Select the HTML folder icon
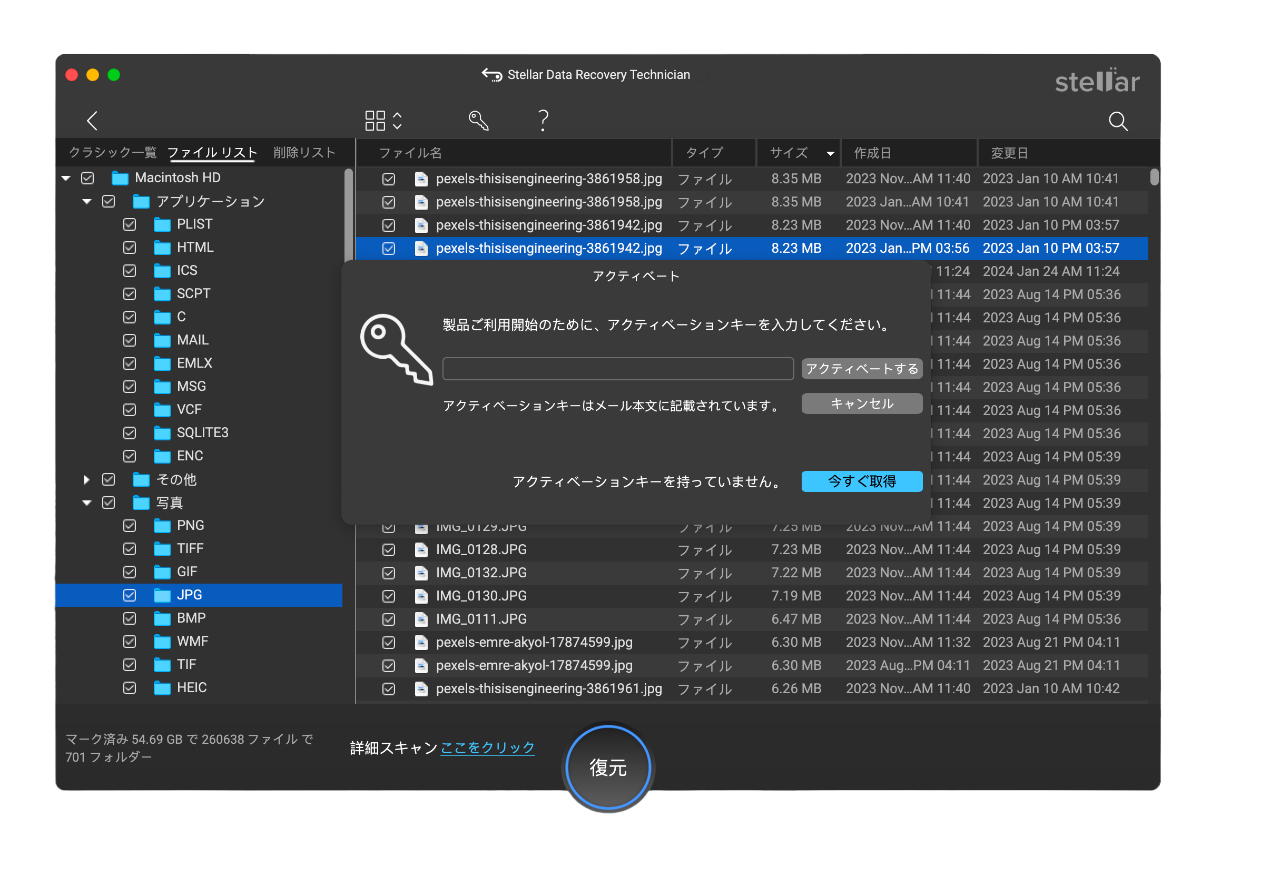 point(162,247)
